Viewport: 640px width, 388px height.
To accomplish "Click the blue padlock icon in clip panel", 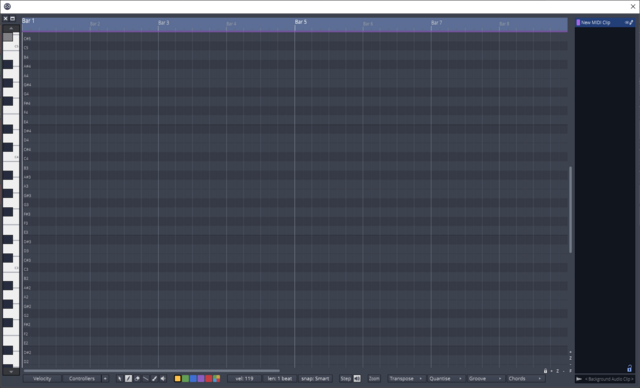I will [629, 368].
